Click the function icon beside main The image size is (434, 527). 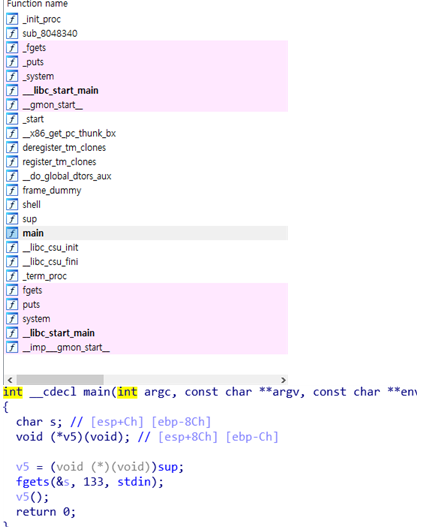pos(12,233)
